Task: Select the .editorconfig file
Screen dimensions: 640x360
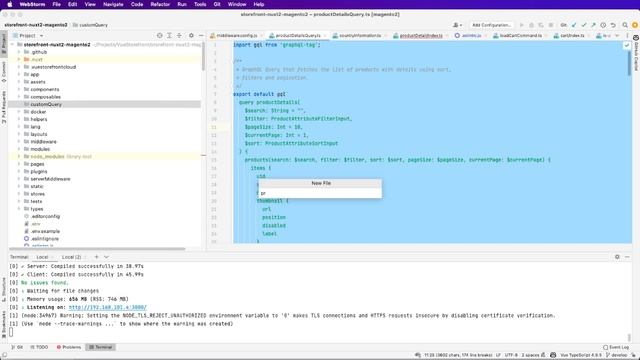Action: pyautogui.click(x=45, y=216)
